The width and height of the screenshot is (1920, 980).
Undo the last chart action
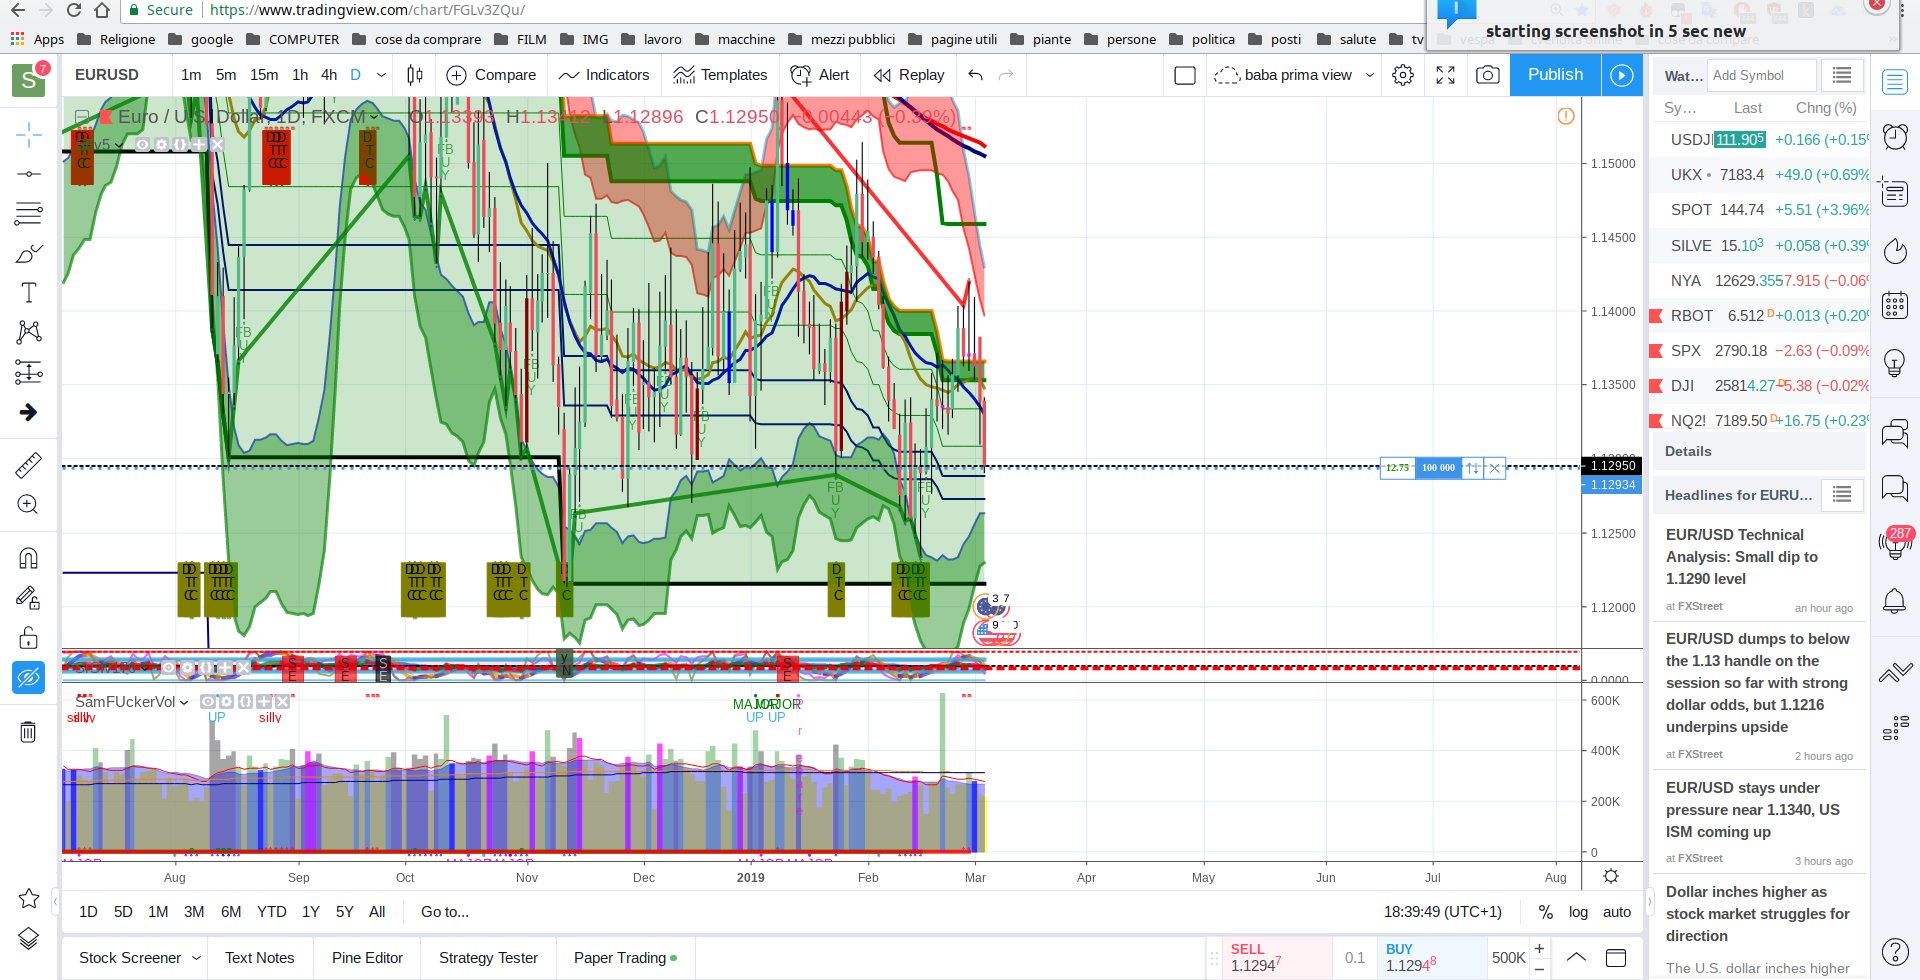[975, 75]
